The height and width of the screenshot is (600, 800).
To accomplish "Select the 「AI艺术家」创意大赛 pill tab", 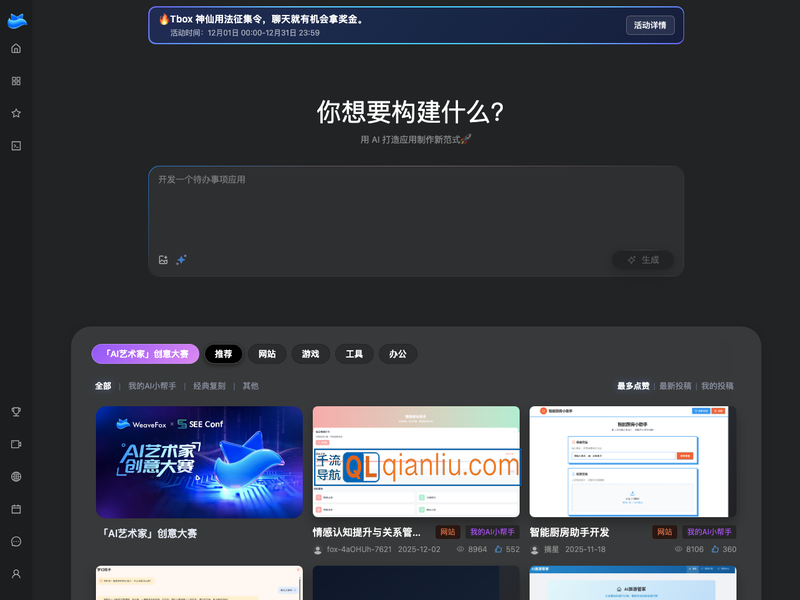I will (x=145, y=354).
